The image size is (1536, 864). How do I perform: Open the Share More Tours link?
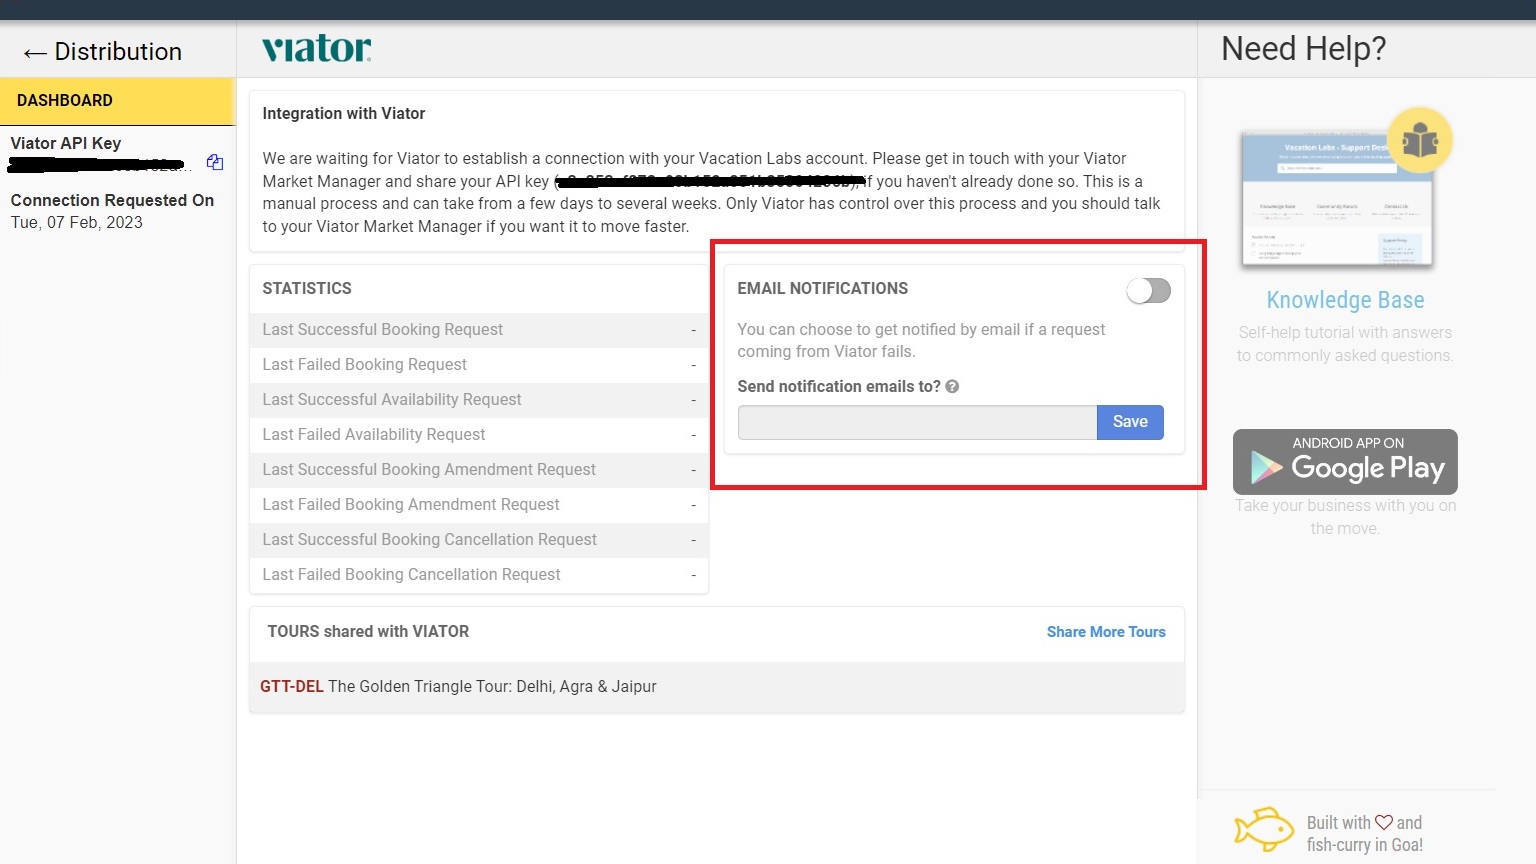1106,632
